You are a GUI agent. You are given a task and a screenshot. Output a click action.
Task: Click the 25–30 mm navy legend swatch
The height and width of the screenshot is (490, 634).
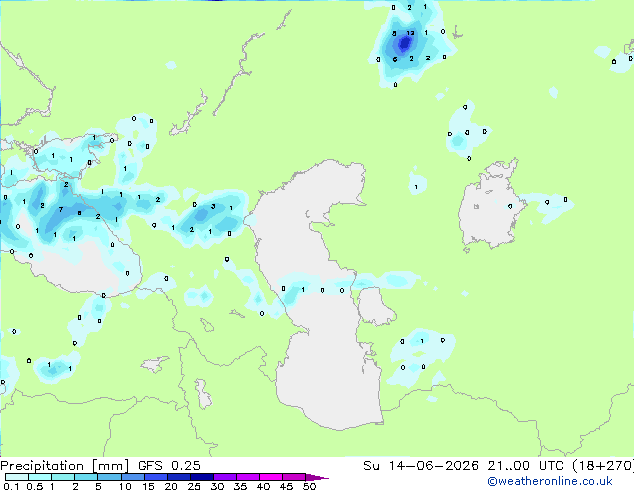tap(201, 477)
